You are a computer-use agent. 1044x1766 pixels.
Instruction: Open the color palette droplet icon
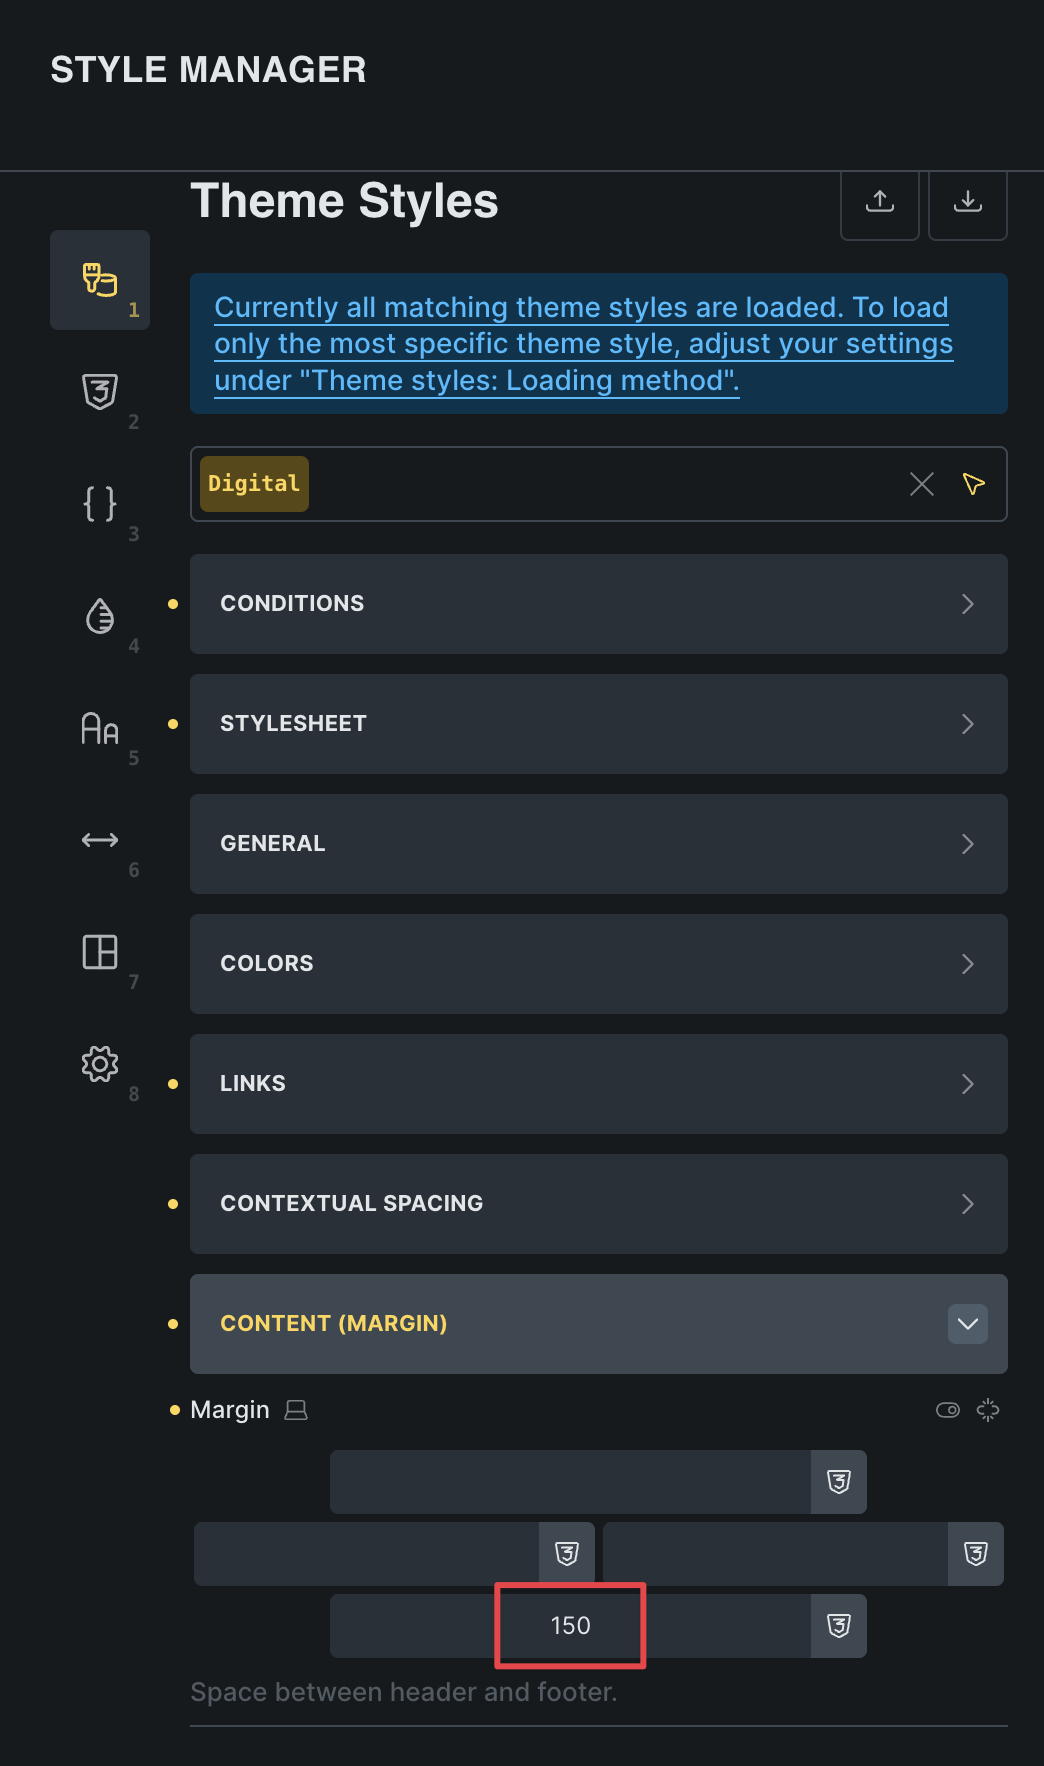(100, 616)
